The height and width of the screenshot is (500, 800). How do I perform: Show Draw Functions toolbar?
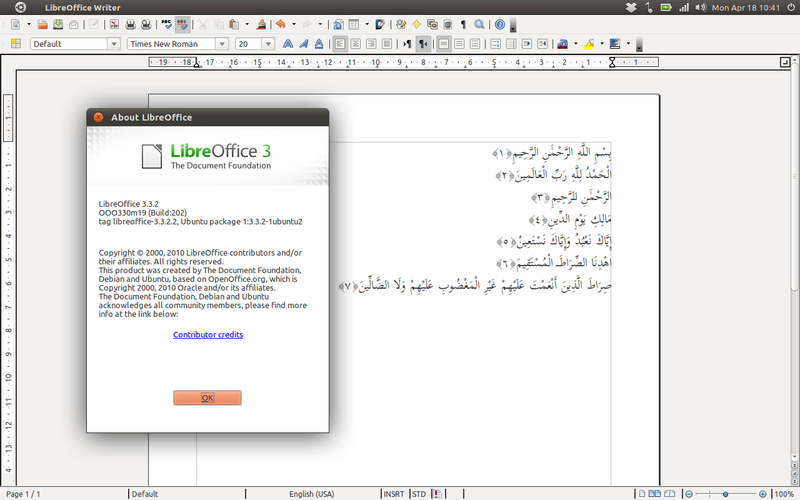click(x=380, y=24)
